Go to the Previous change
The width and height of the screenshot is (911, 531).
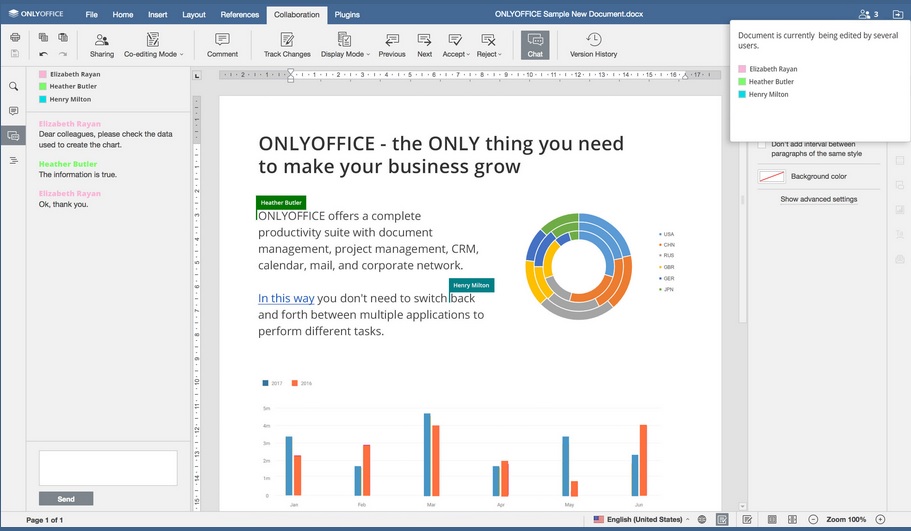click(x=392, y=45)
